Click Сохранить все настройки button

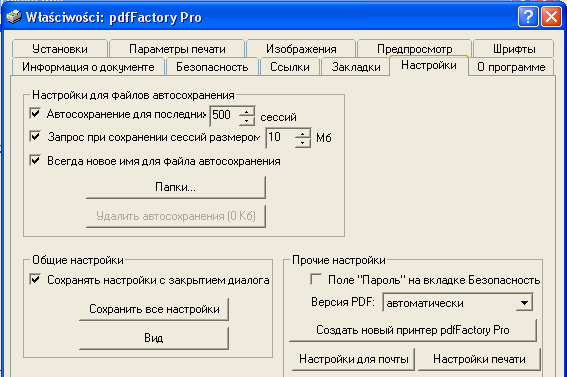tap(154, 309)
